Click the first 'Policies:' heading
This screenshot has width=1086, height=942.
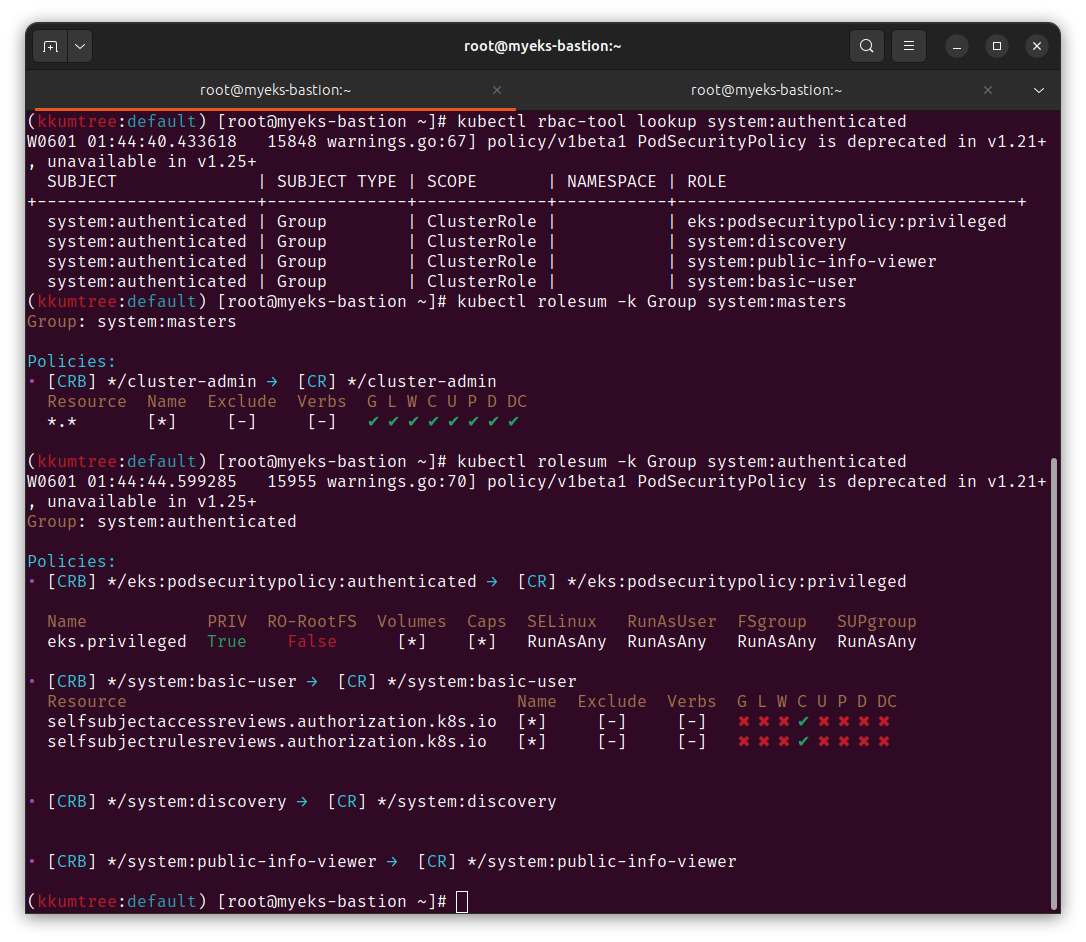click(71, 362)
